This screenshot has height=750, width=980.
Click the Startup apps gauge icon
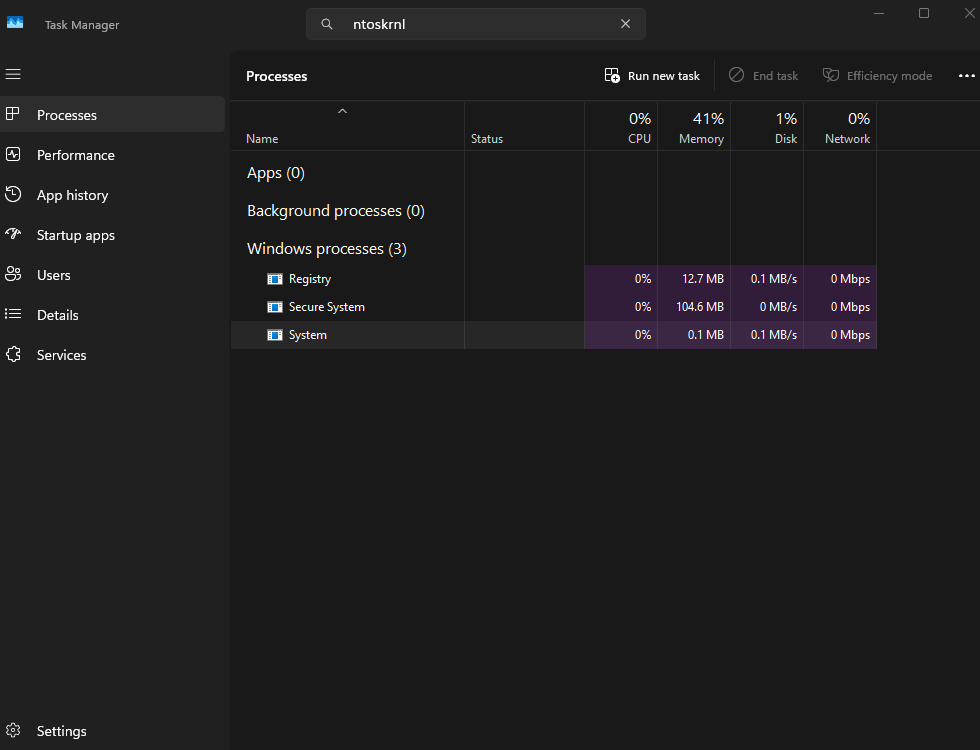click(x=13, y=235)
